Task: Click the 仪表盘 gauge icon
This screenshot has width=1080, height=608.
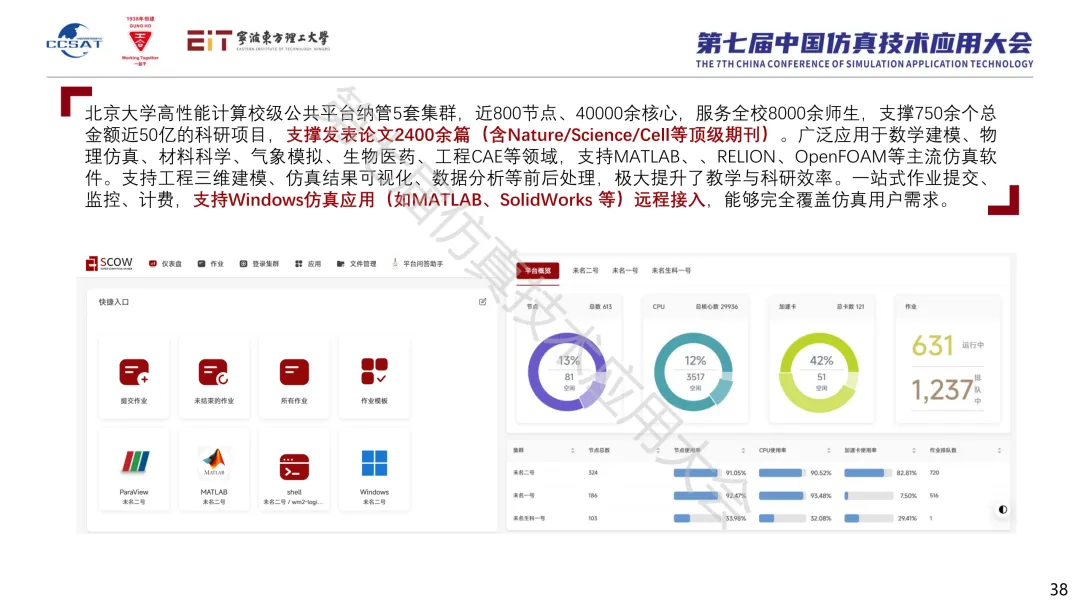Action: pos(153,264)
